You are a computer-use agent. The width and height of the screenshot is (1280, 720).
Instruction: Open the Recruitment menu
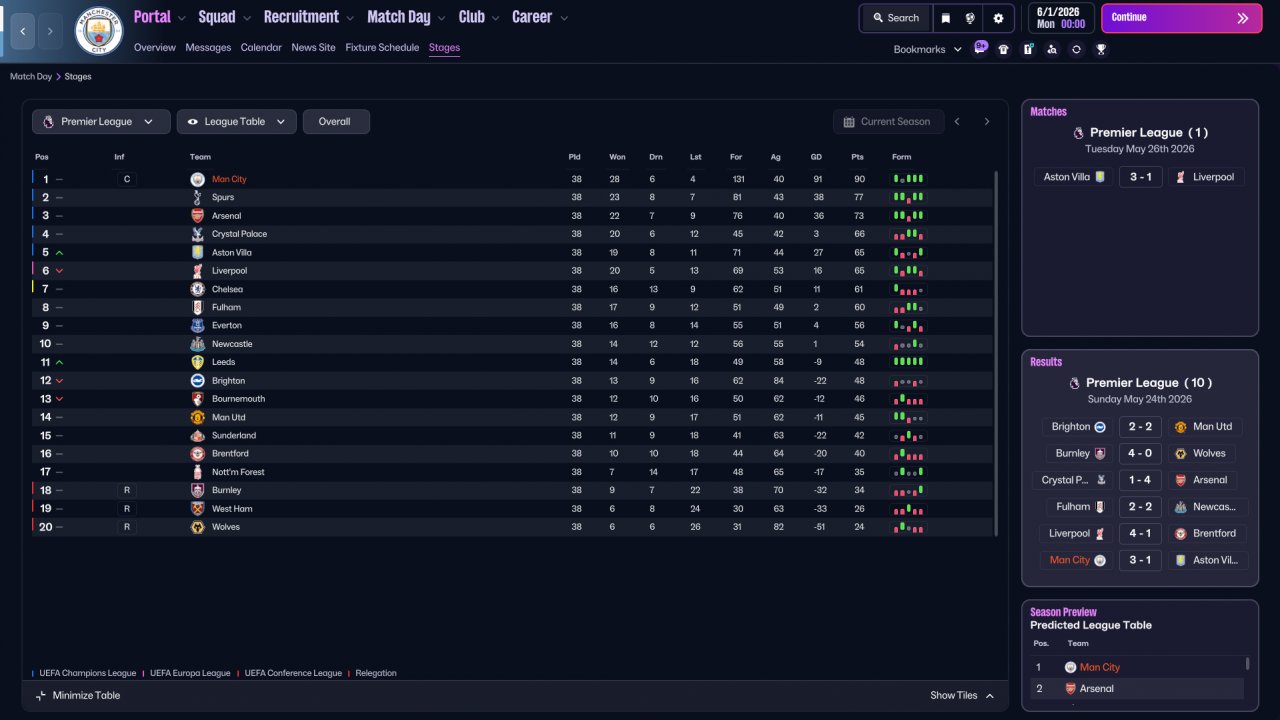click(x=309, y=17)
